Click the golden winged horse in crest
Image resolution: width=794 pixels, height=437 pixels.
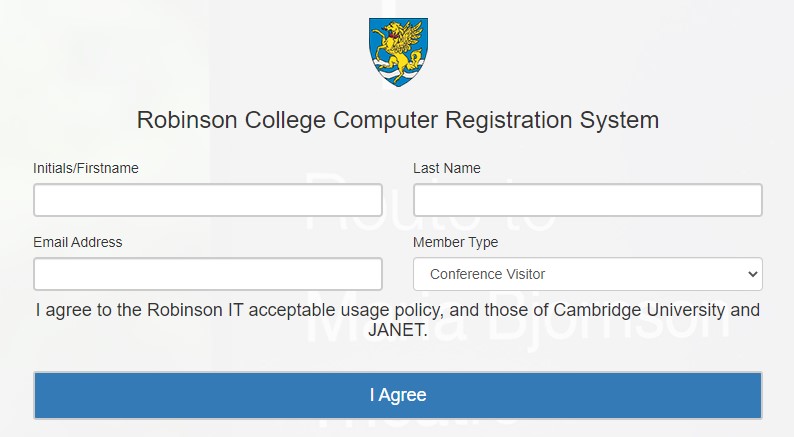pyautogui.click(x=398, y=51)
